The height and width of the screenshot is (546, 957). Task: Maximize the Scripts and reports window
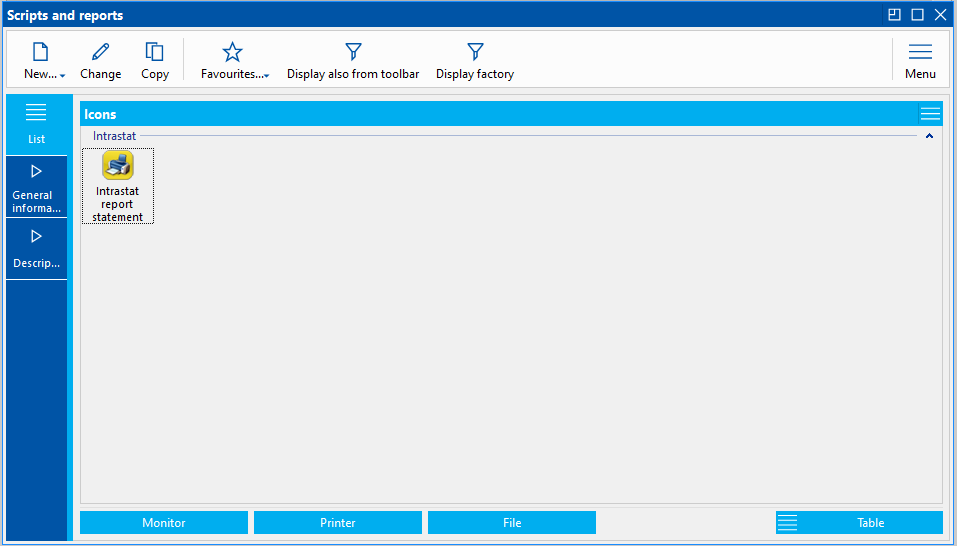(917, 15)
